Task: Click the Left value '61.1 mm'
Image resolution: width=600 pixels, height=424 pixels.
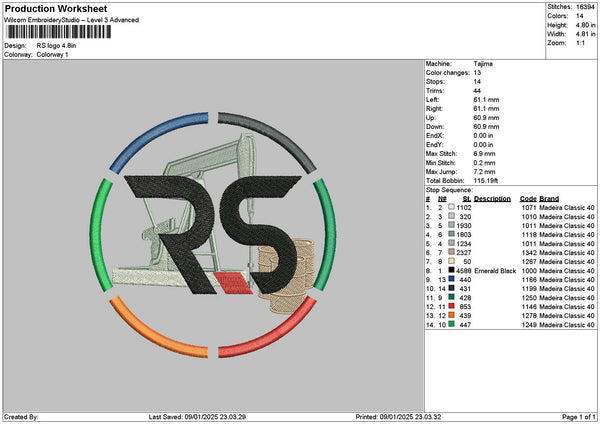Action: 486,99
